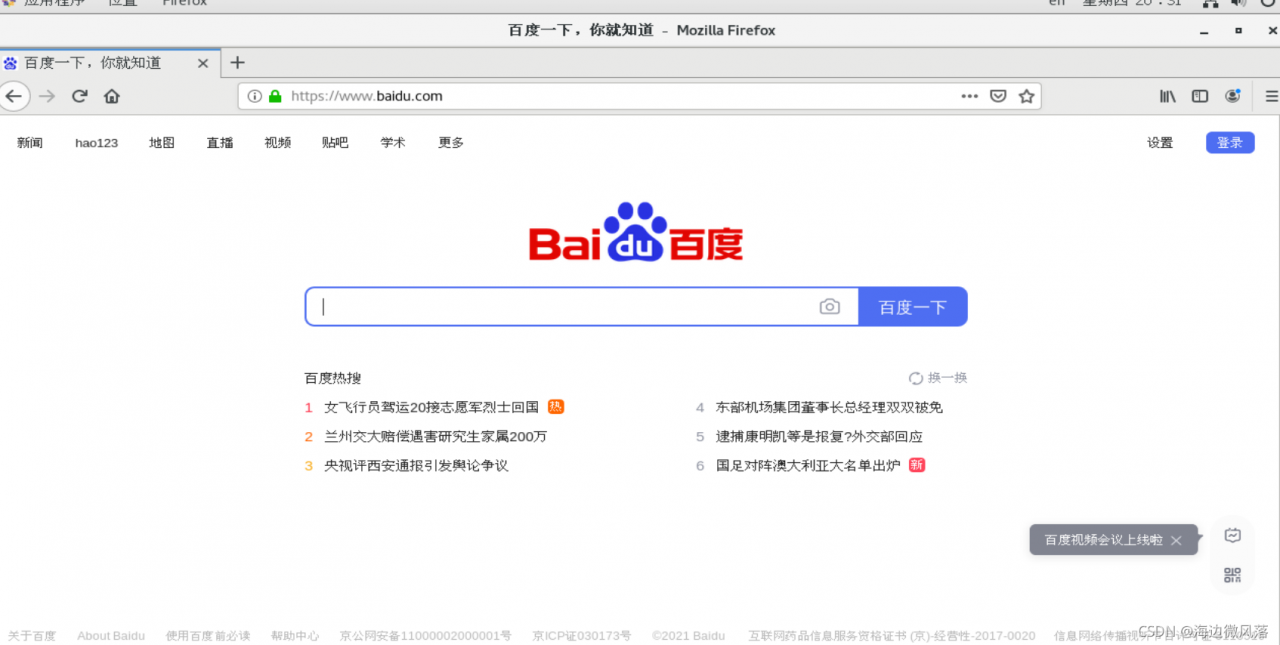
Task: Click the address bar URL
Action: pyautogui.click(x=366, y=96)
